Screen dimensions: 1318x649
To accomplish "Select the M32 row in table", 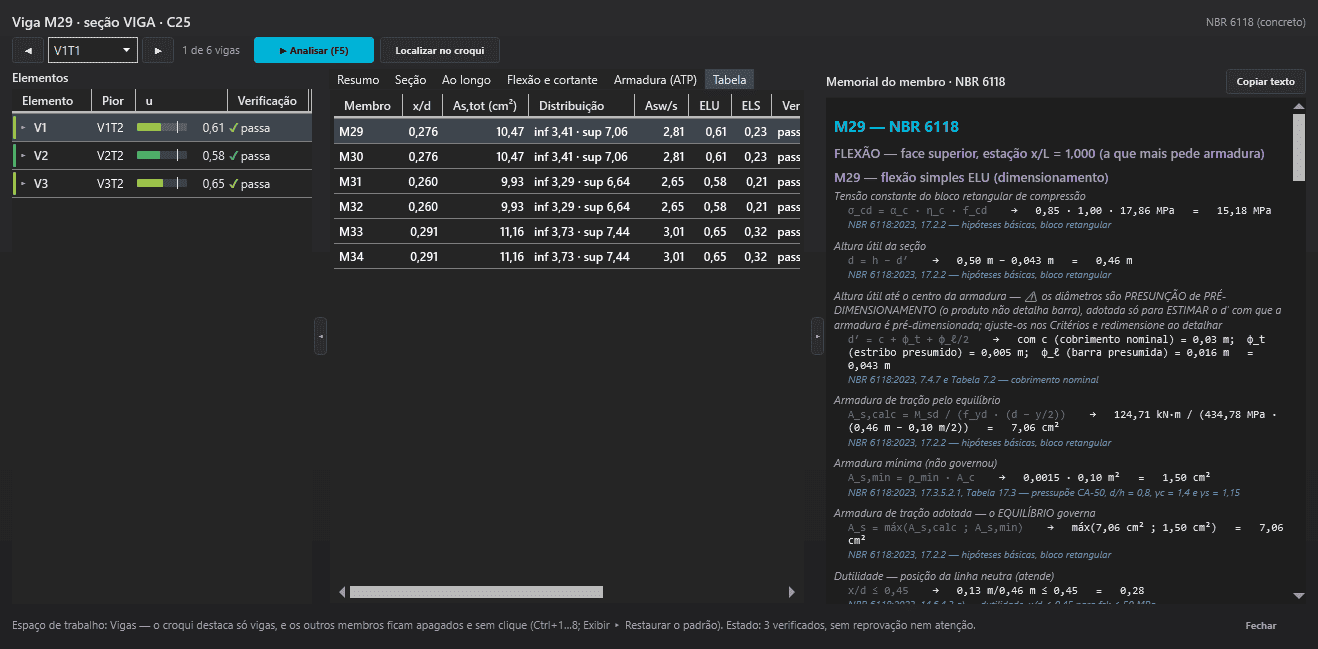I will pos(568,207).
